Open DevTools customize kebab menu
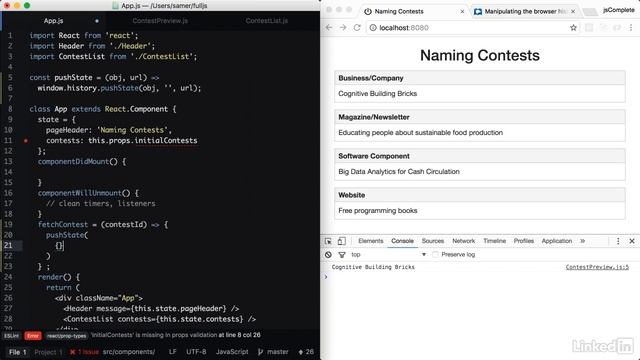Screen dimensions: 640x360 point(618,241)
